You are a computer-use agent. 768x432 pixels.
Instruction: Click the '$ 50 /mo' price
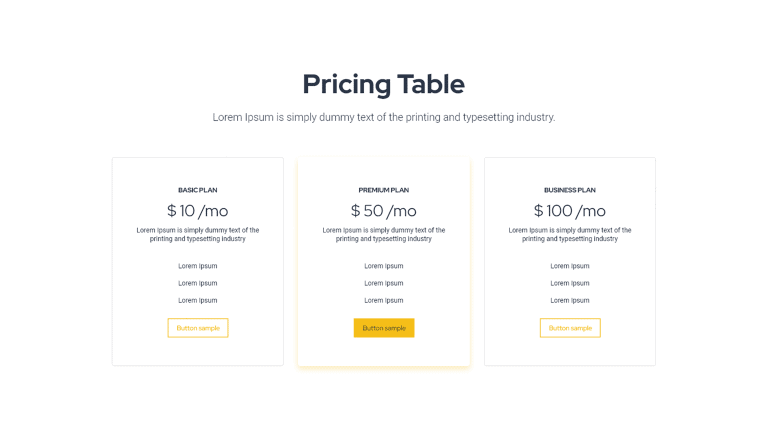[384, 211]
